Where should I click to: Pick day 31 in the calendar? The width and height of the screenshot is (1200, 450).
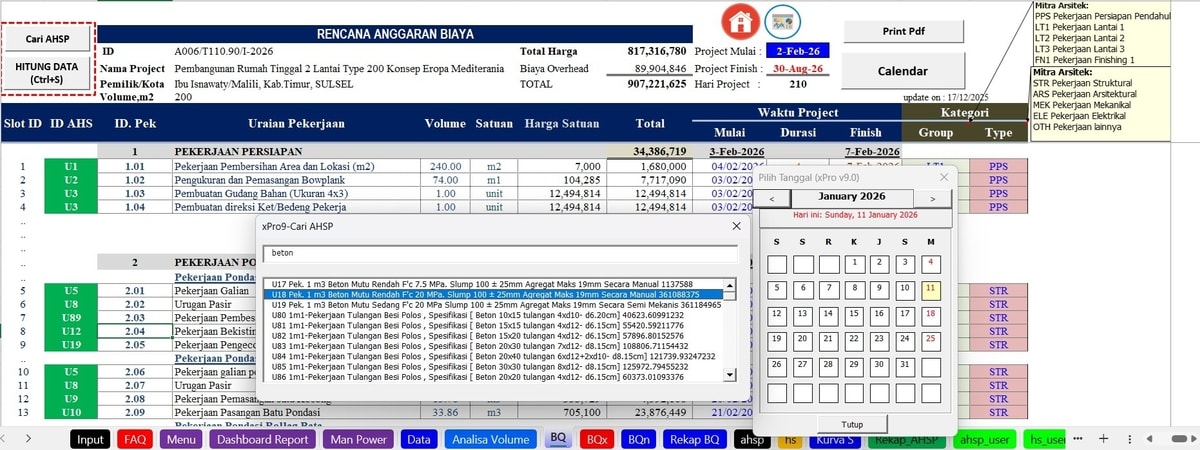[904, 366]
